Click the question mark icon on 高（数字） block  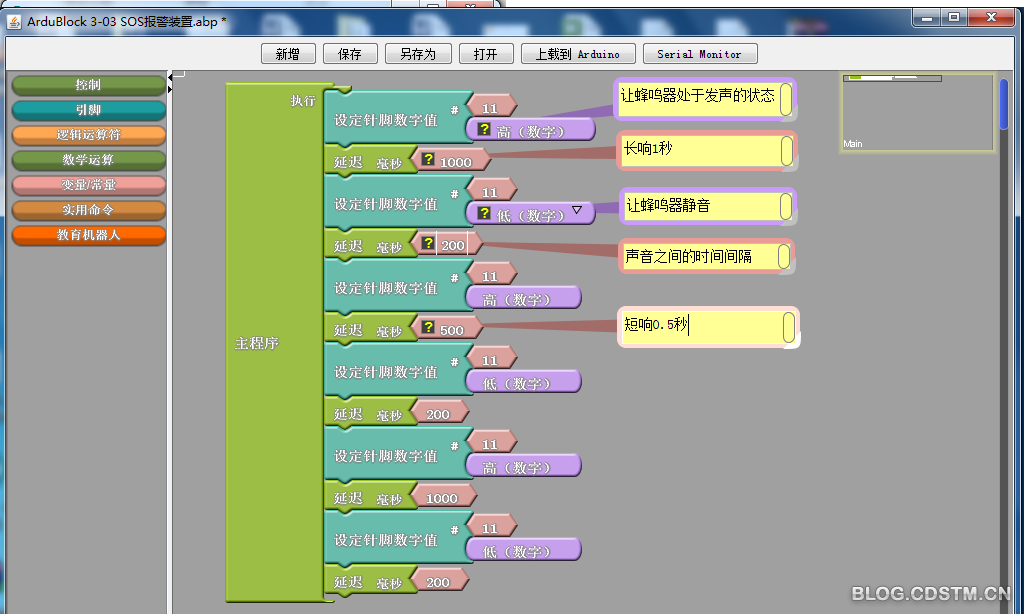pyautogui.click(x=484, y=130)
